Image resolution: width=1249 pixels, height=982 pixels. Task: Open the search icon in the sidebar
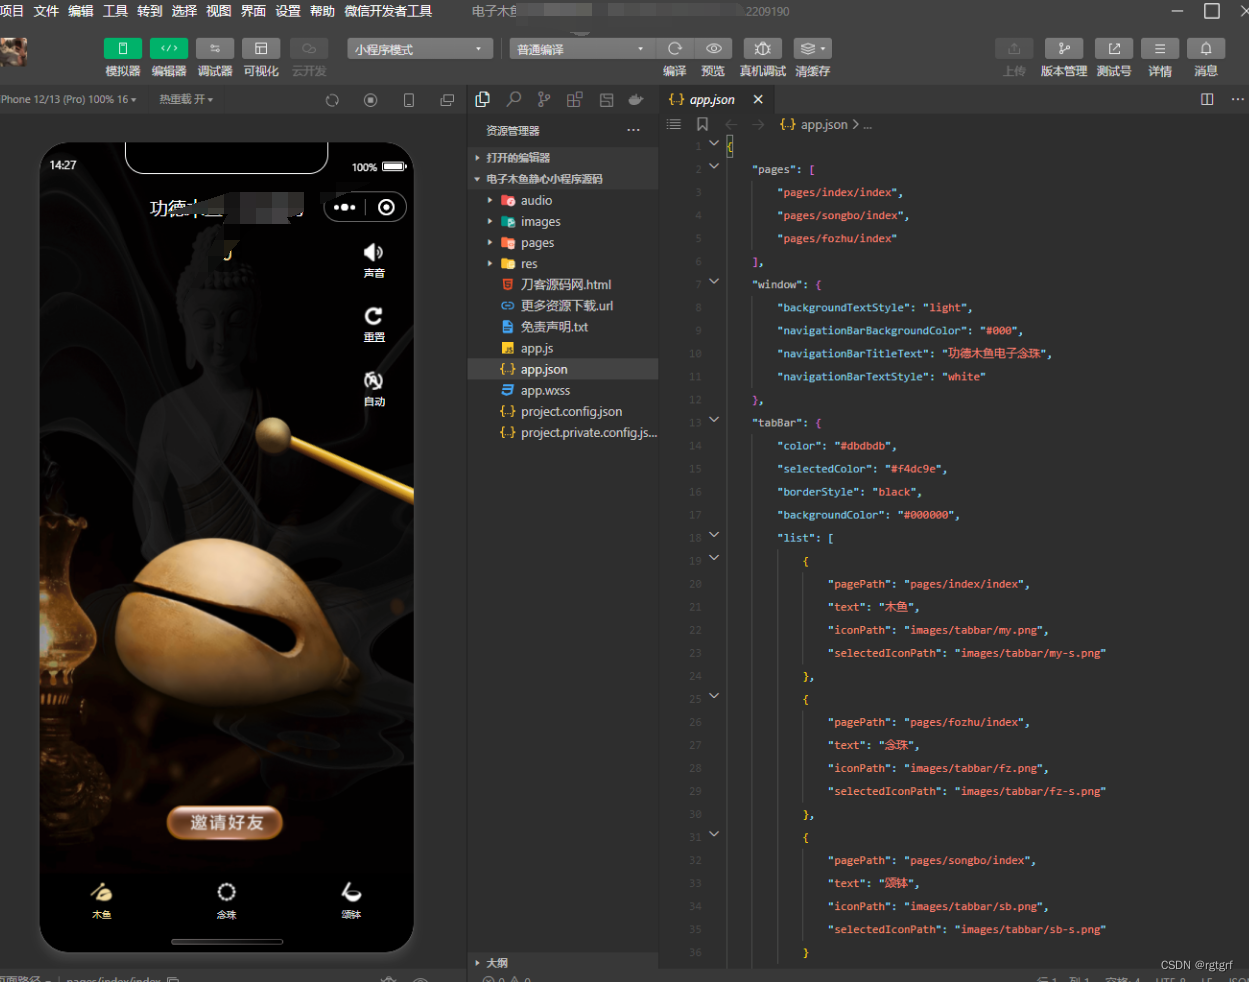pyautogui.click(x=513, y=100)
